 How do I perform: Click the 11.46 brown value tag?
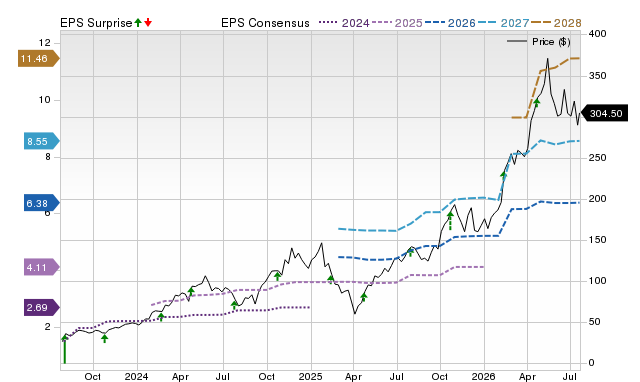(x=38, y=59)
